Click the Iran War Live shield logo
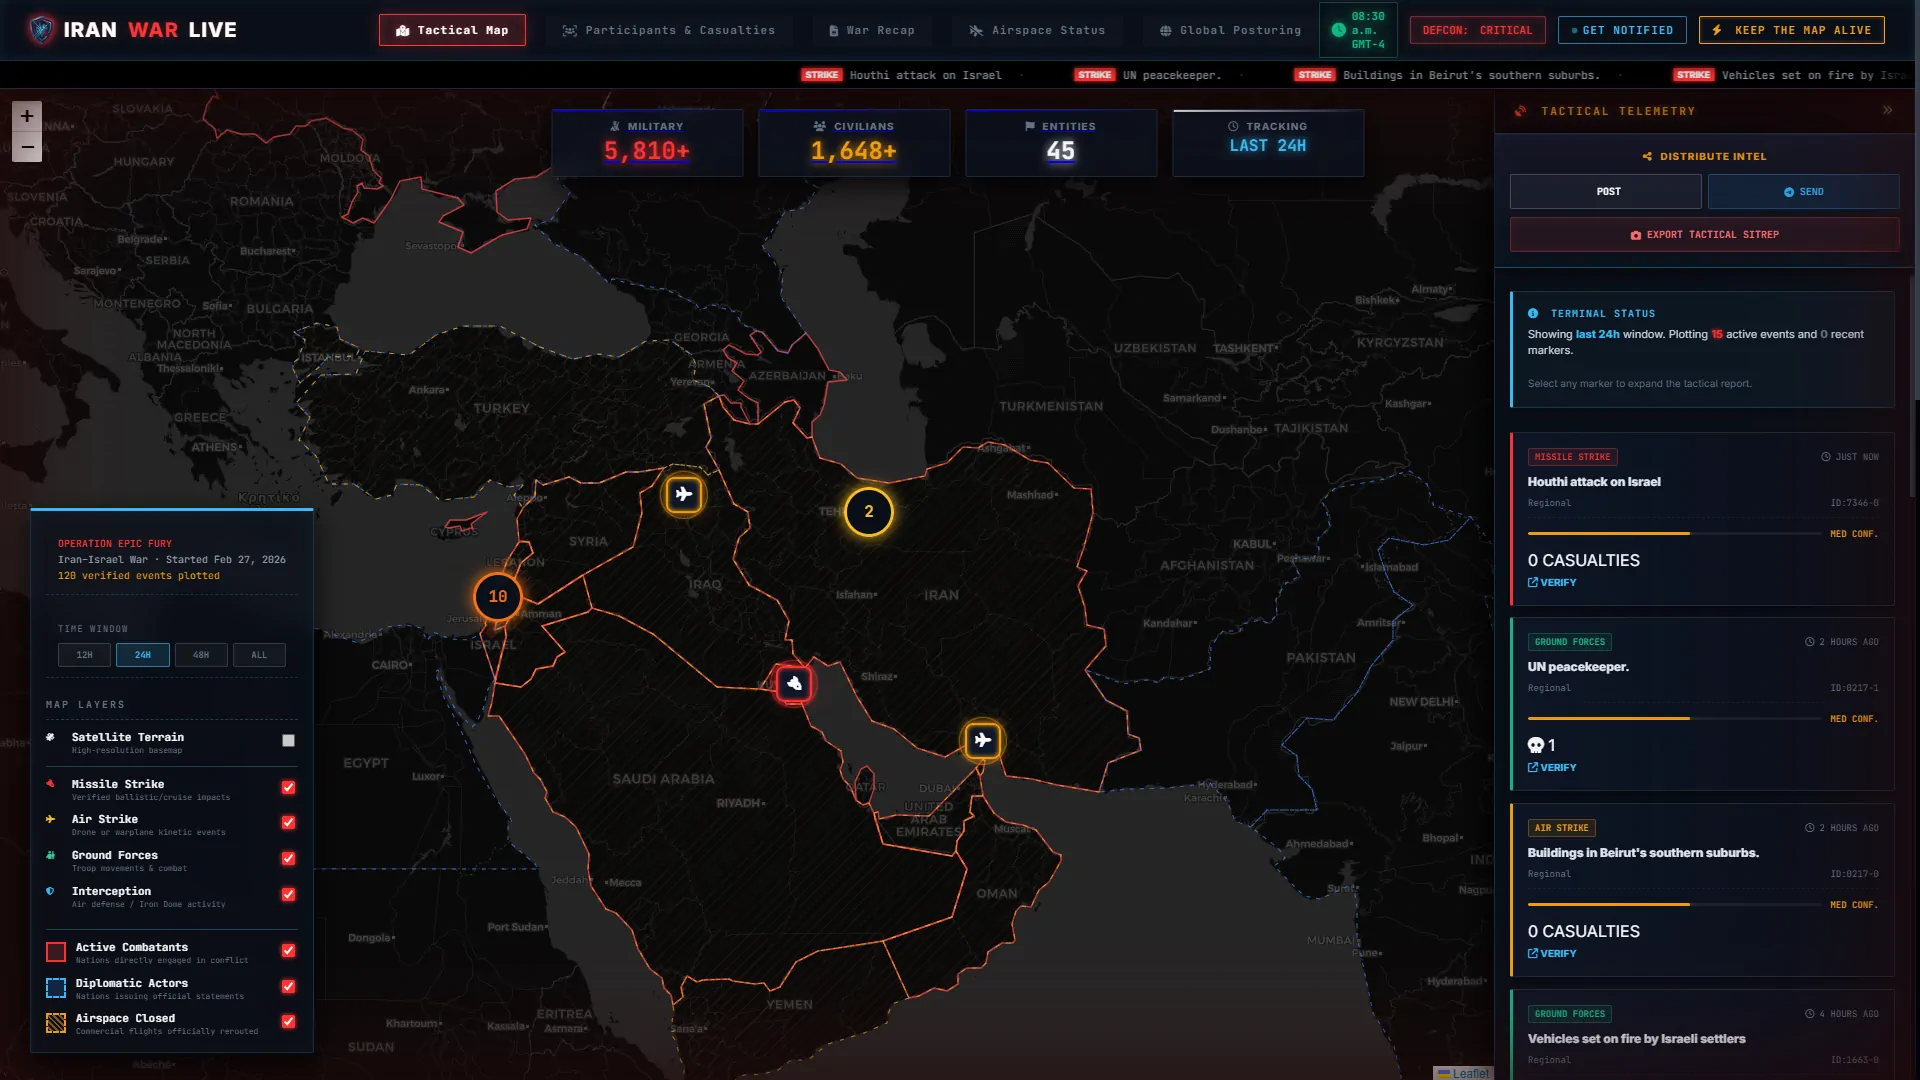 [42, 30]
